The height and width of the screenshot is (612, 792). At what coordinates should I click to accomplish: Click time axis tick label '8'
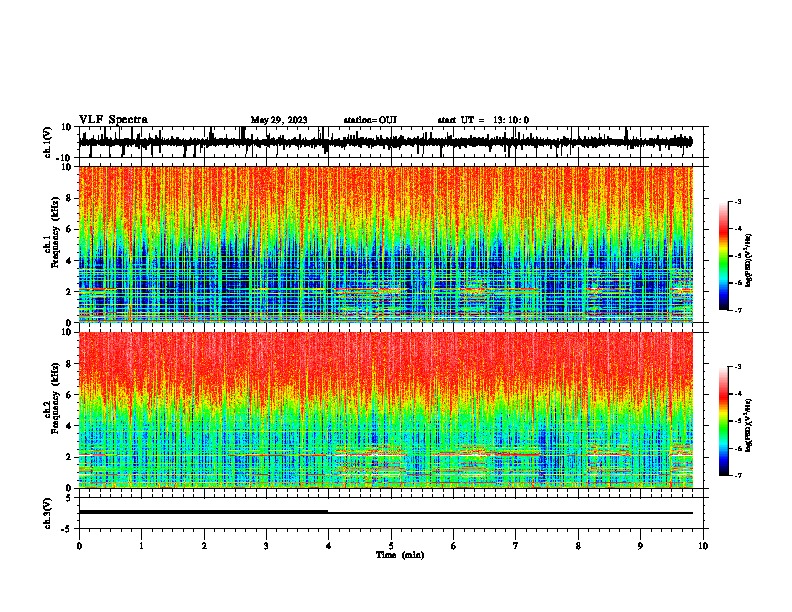click(x=578, y=546)
